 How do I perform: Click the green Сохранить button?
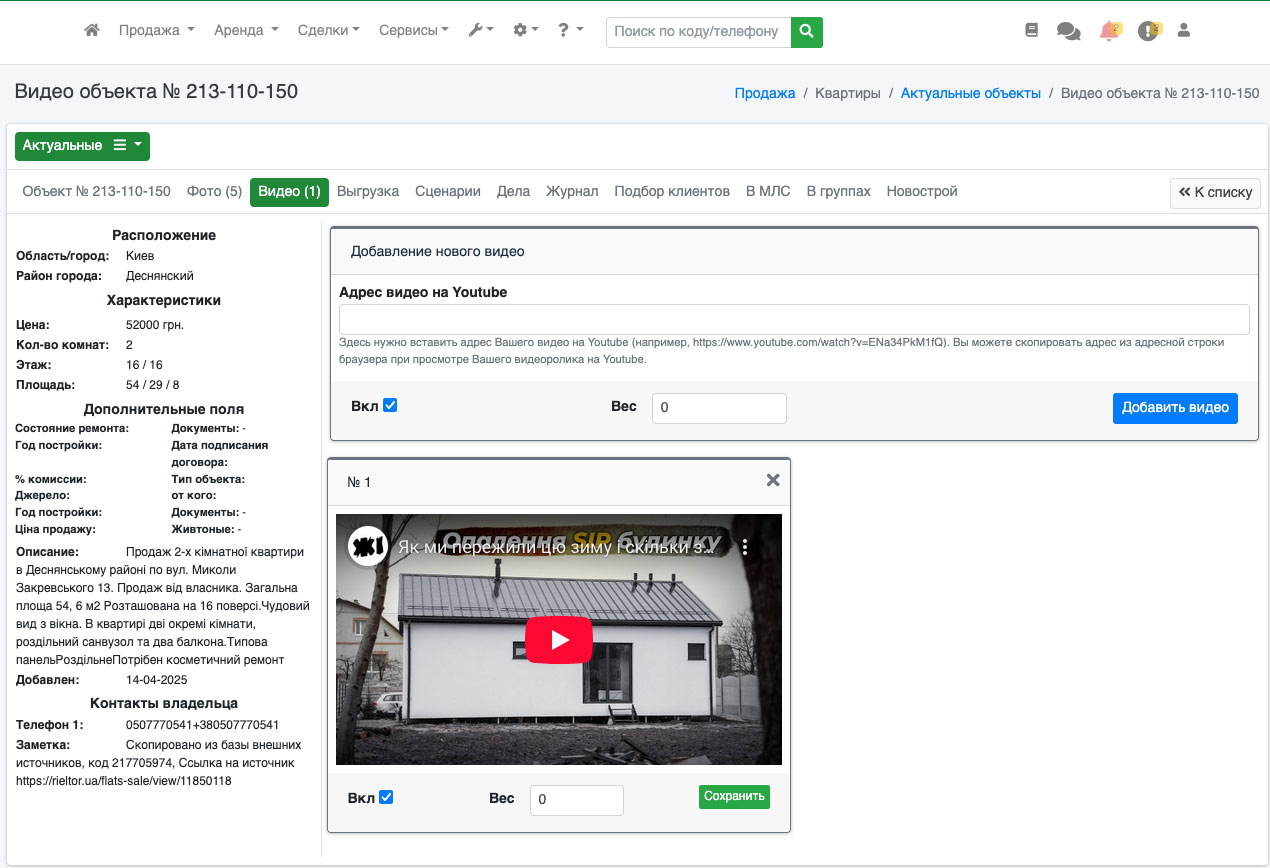734,797
